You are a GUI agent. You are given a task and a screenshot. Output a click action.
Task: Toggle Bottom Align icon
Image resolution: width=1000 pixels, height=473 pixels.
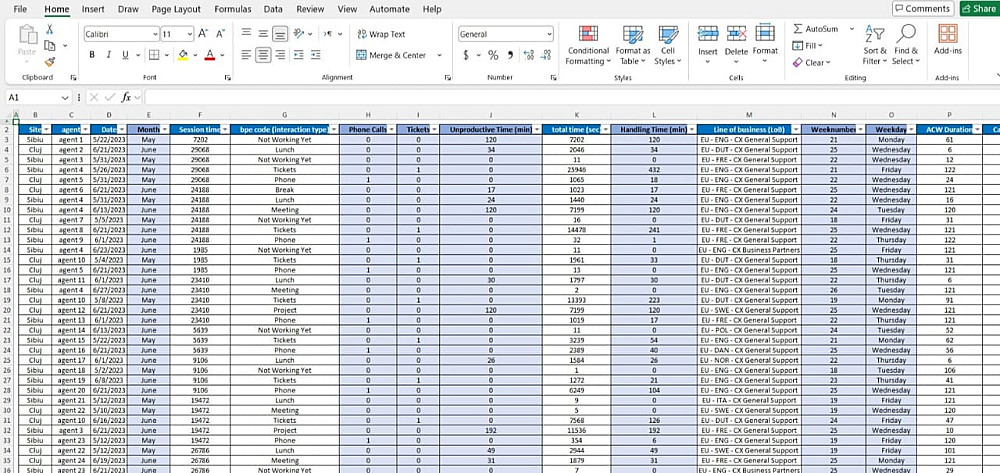[279, 34]
